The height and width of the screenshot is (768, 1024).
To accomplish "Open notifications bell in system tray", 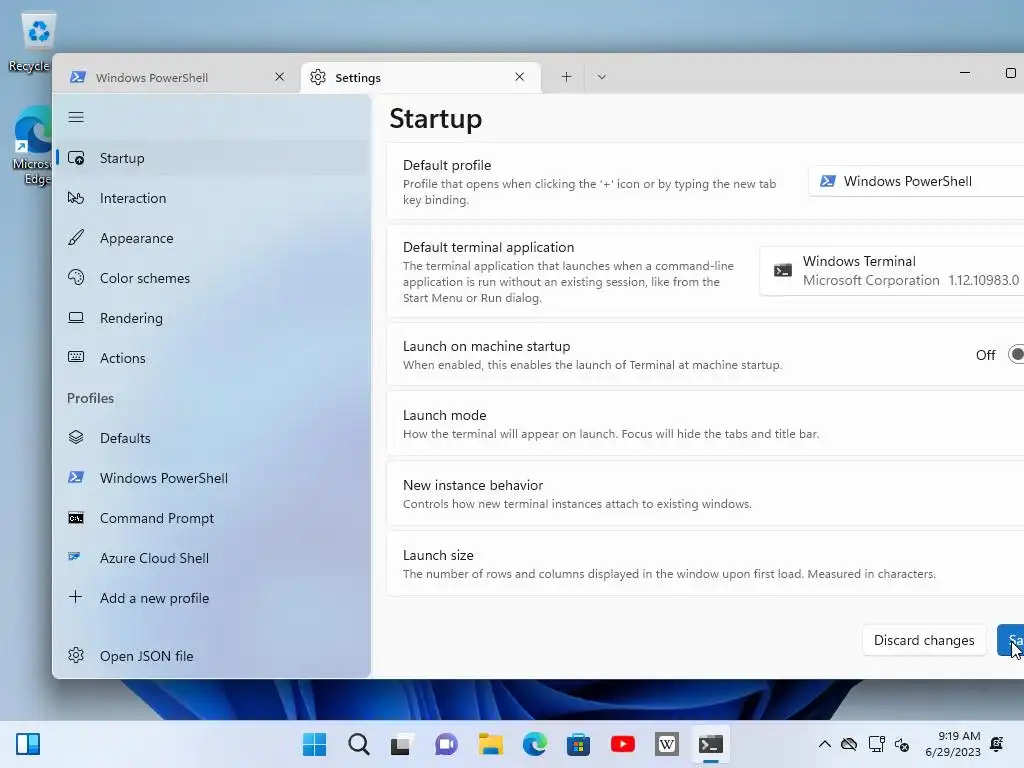I will click(997, 743).
